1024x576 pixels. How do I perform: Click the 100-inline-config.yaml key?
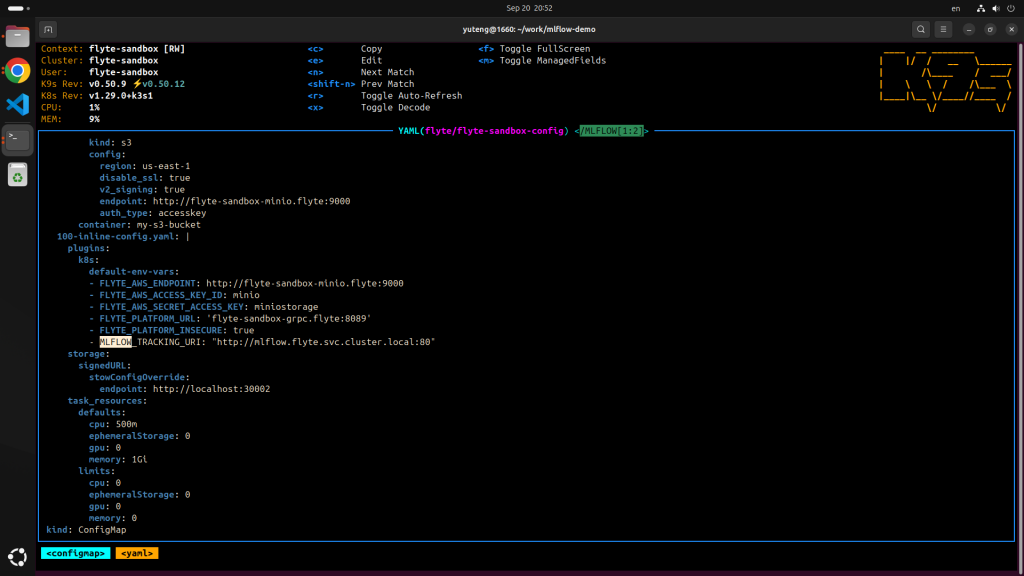tap(116, 237)
